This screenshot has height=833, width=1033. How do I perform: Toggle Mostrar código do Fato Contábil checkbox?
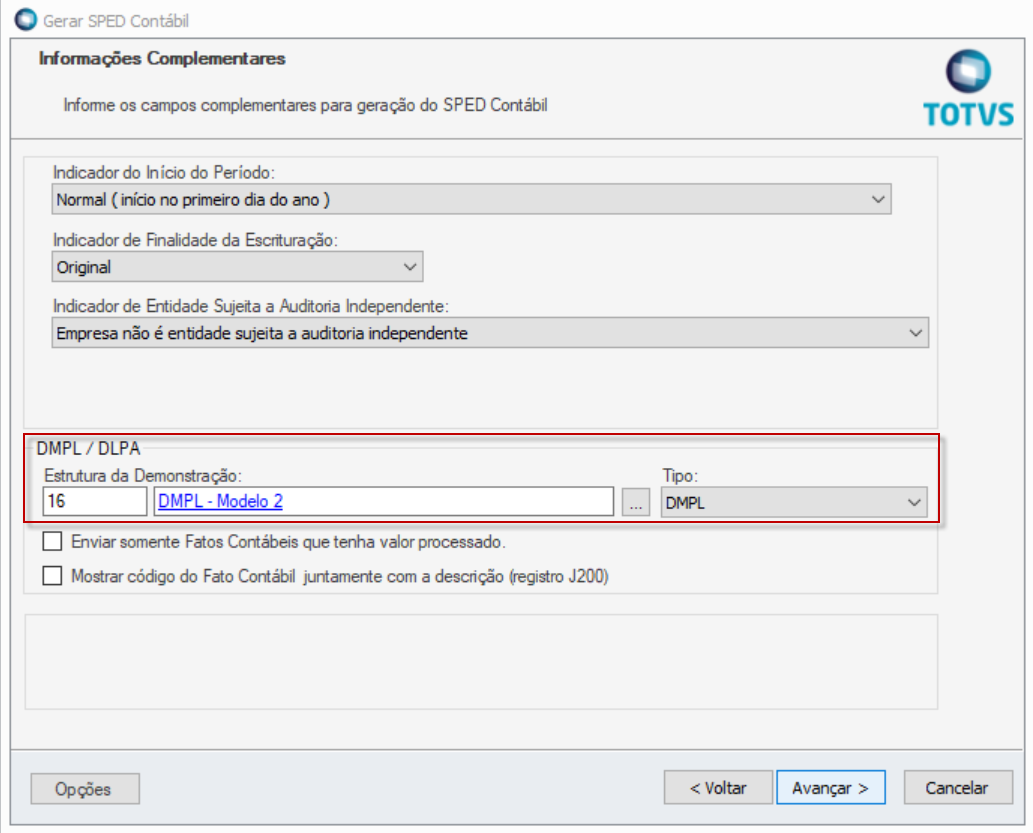52,576
